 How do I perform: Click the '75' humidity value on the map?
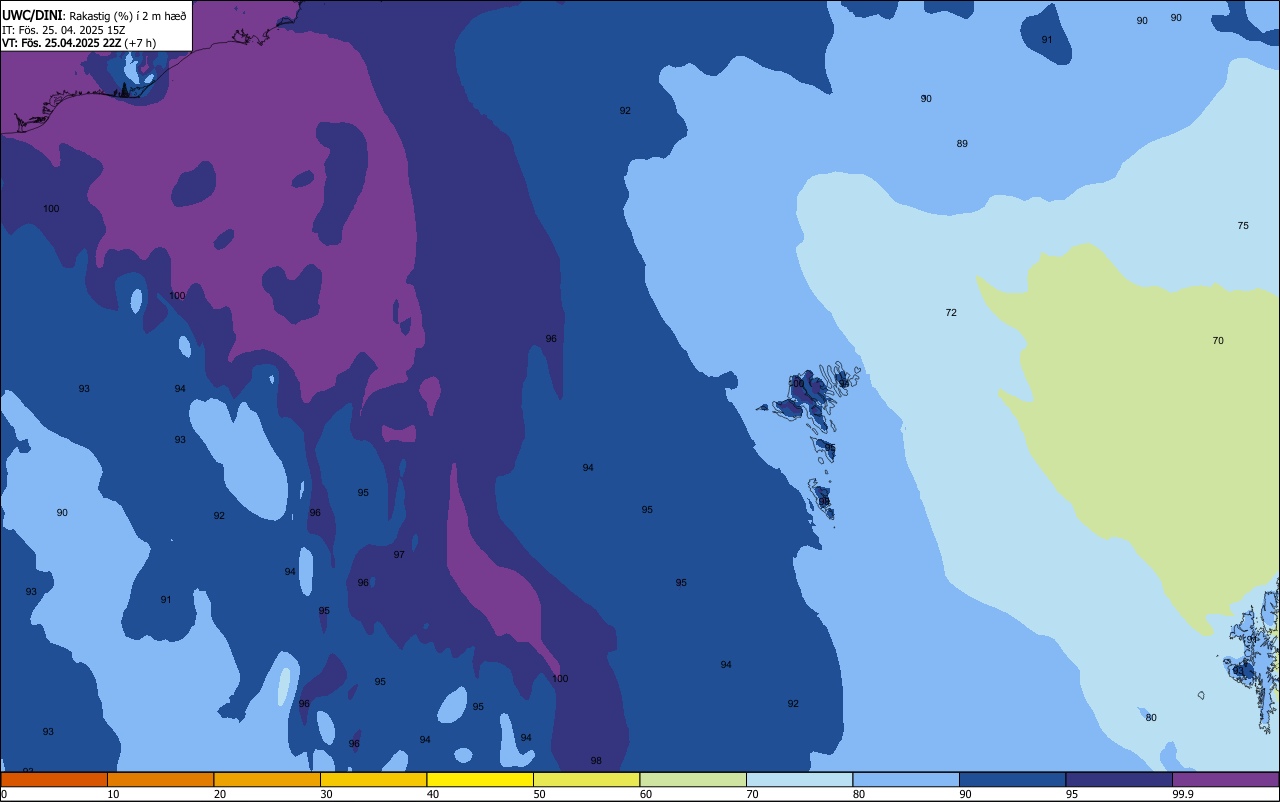tap(1243, 226)
